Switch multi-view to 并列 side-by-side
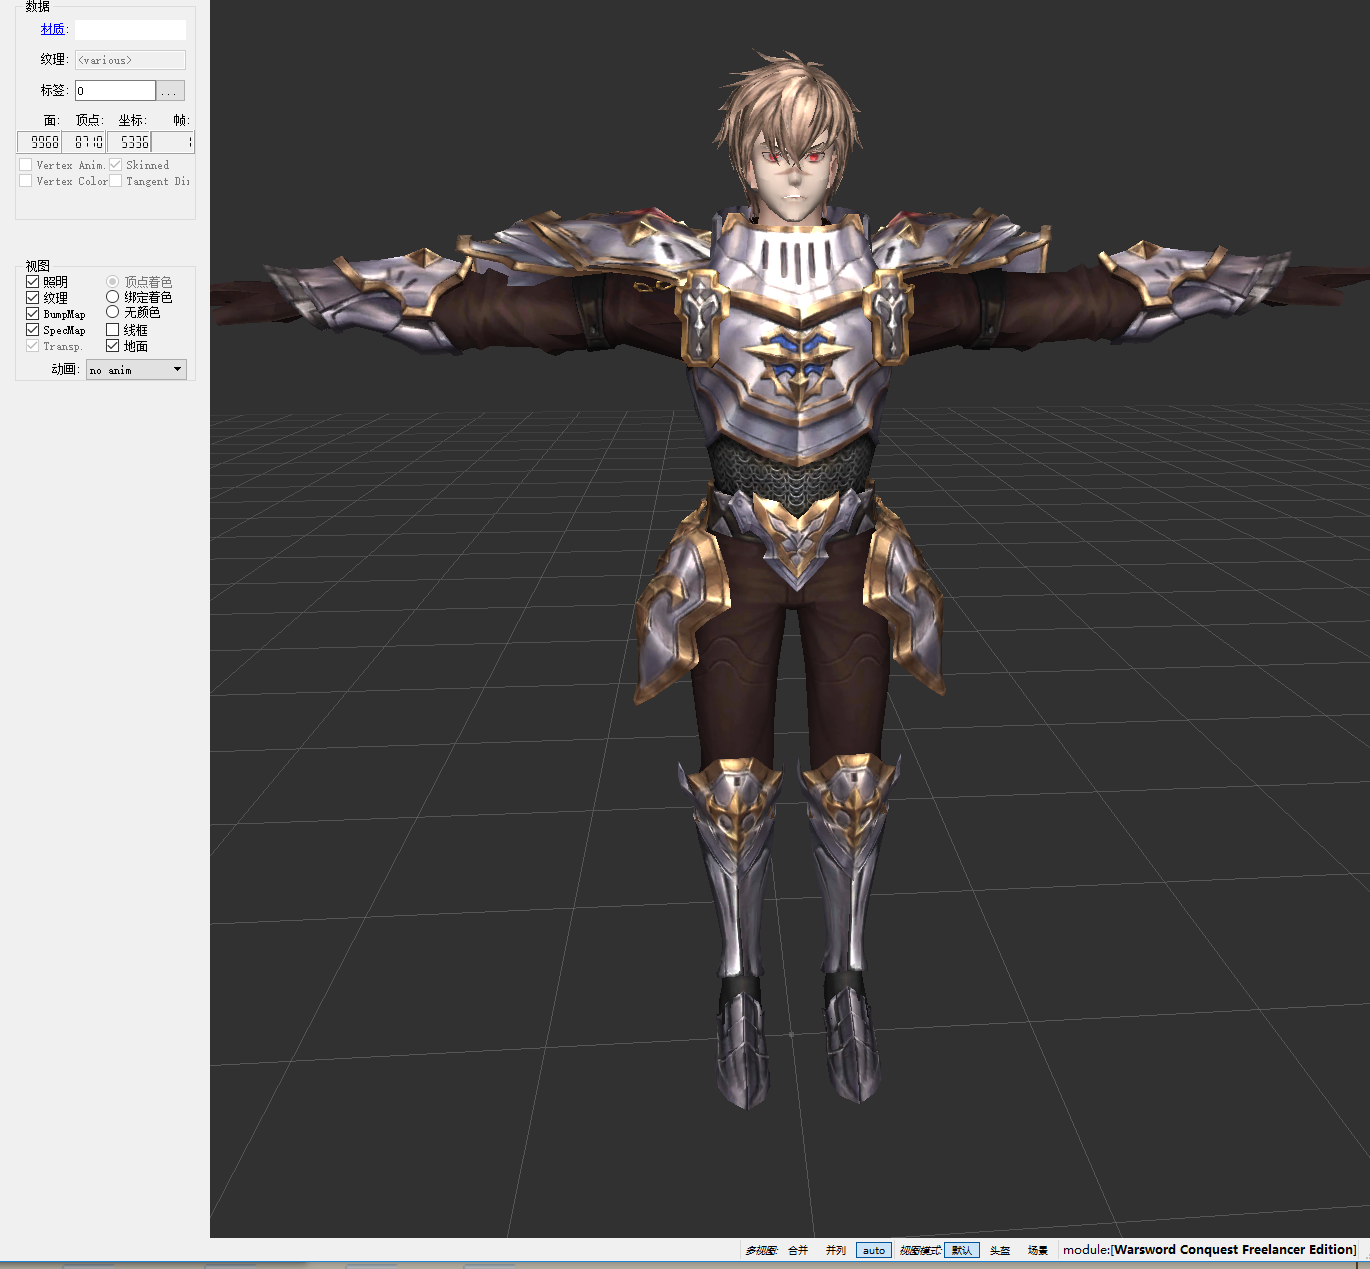This screenshot has height=1269, width=1370. coord(836,1250)
